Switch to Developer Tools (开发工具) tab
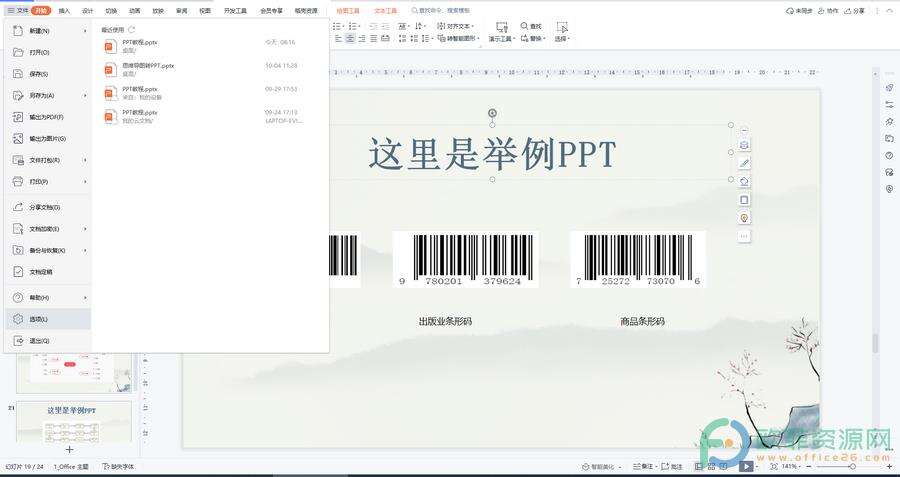Screen dimensions: 900x477 [235, 10]
